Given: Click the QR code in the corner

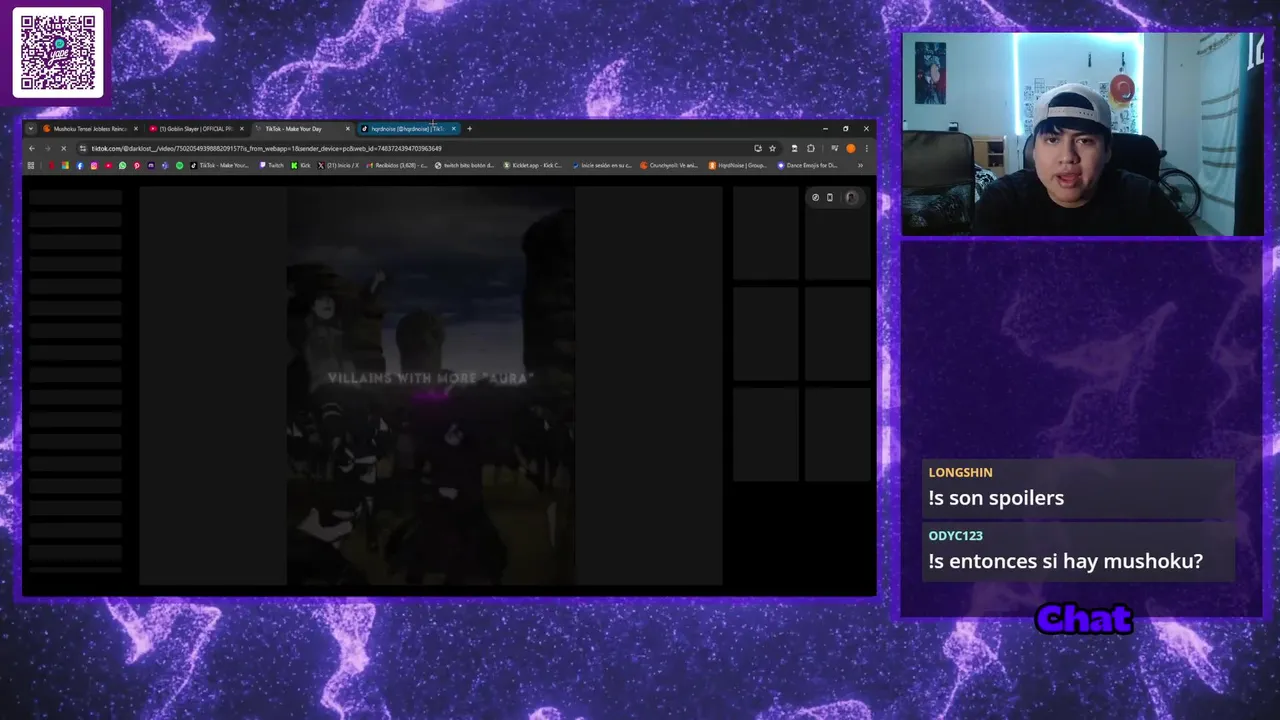Looking at the screenshot, I should [x=58, y=52].
